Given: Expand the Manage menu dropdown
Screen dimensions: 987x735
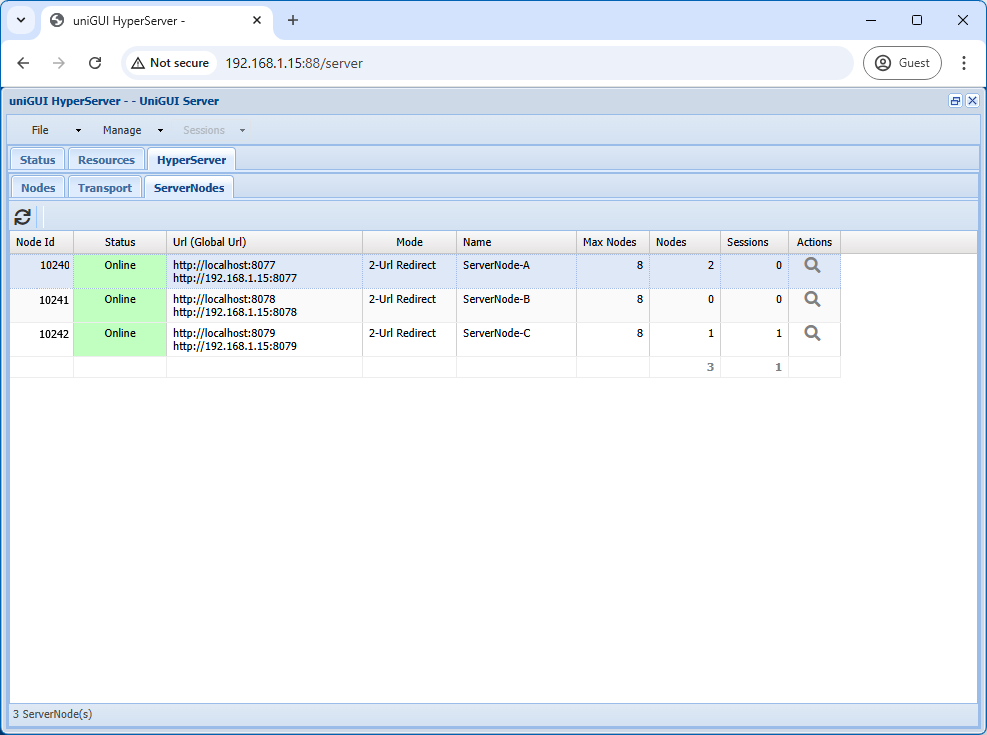Looking at the screenshot, I should pos(132,130).
